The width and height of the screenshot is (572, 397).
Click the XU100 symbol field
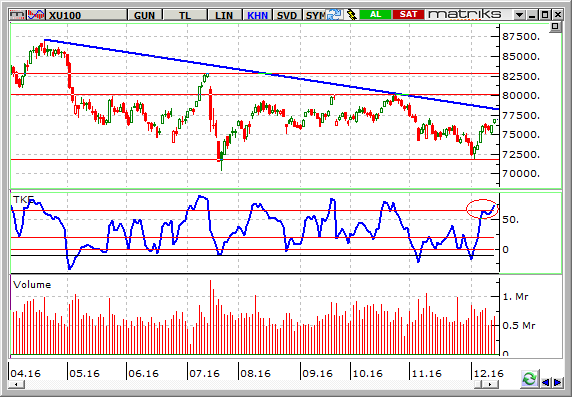tap(87, 15)
